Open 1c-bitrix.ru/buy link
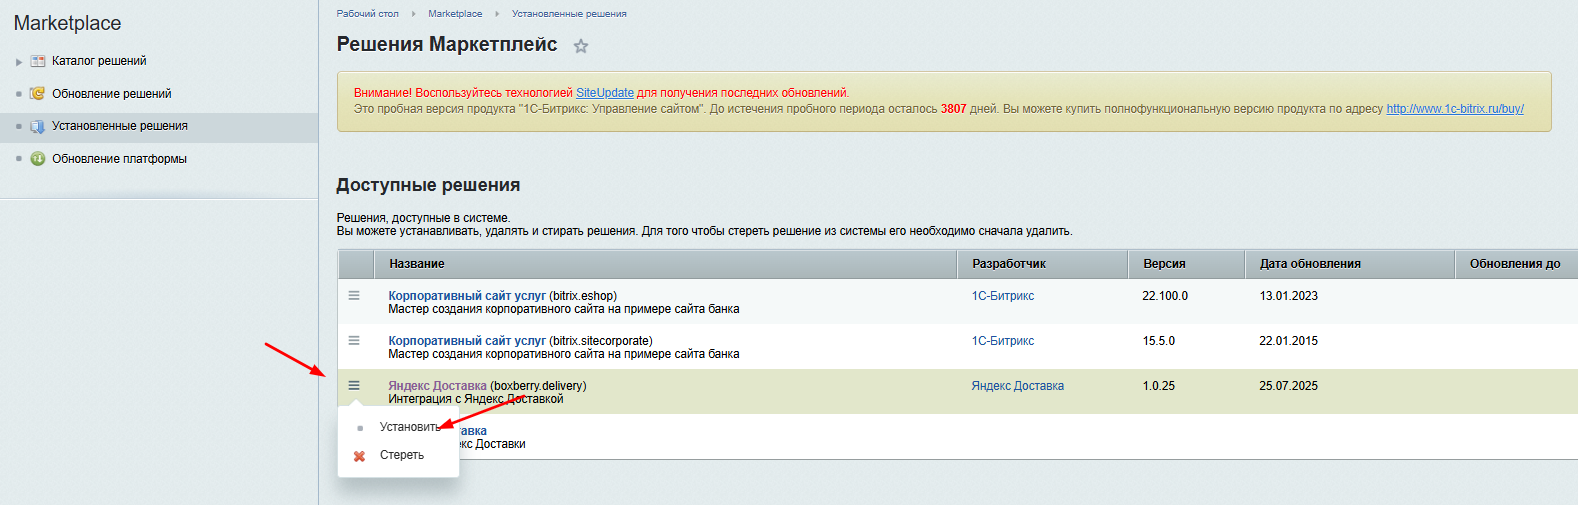The height and width of the screenshot is (505, 1578). [1455, 109]
